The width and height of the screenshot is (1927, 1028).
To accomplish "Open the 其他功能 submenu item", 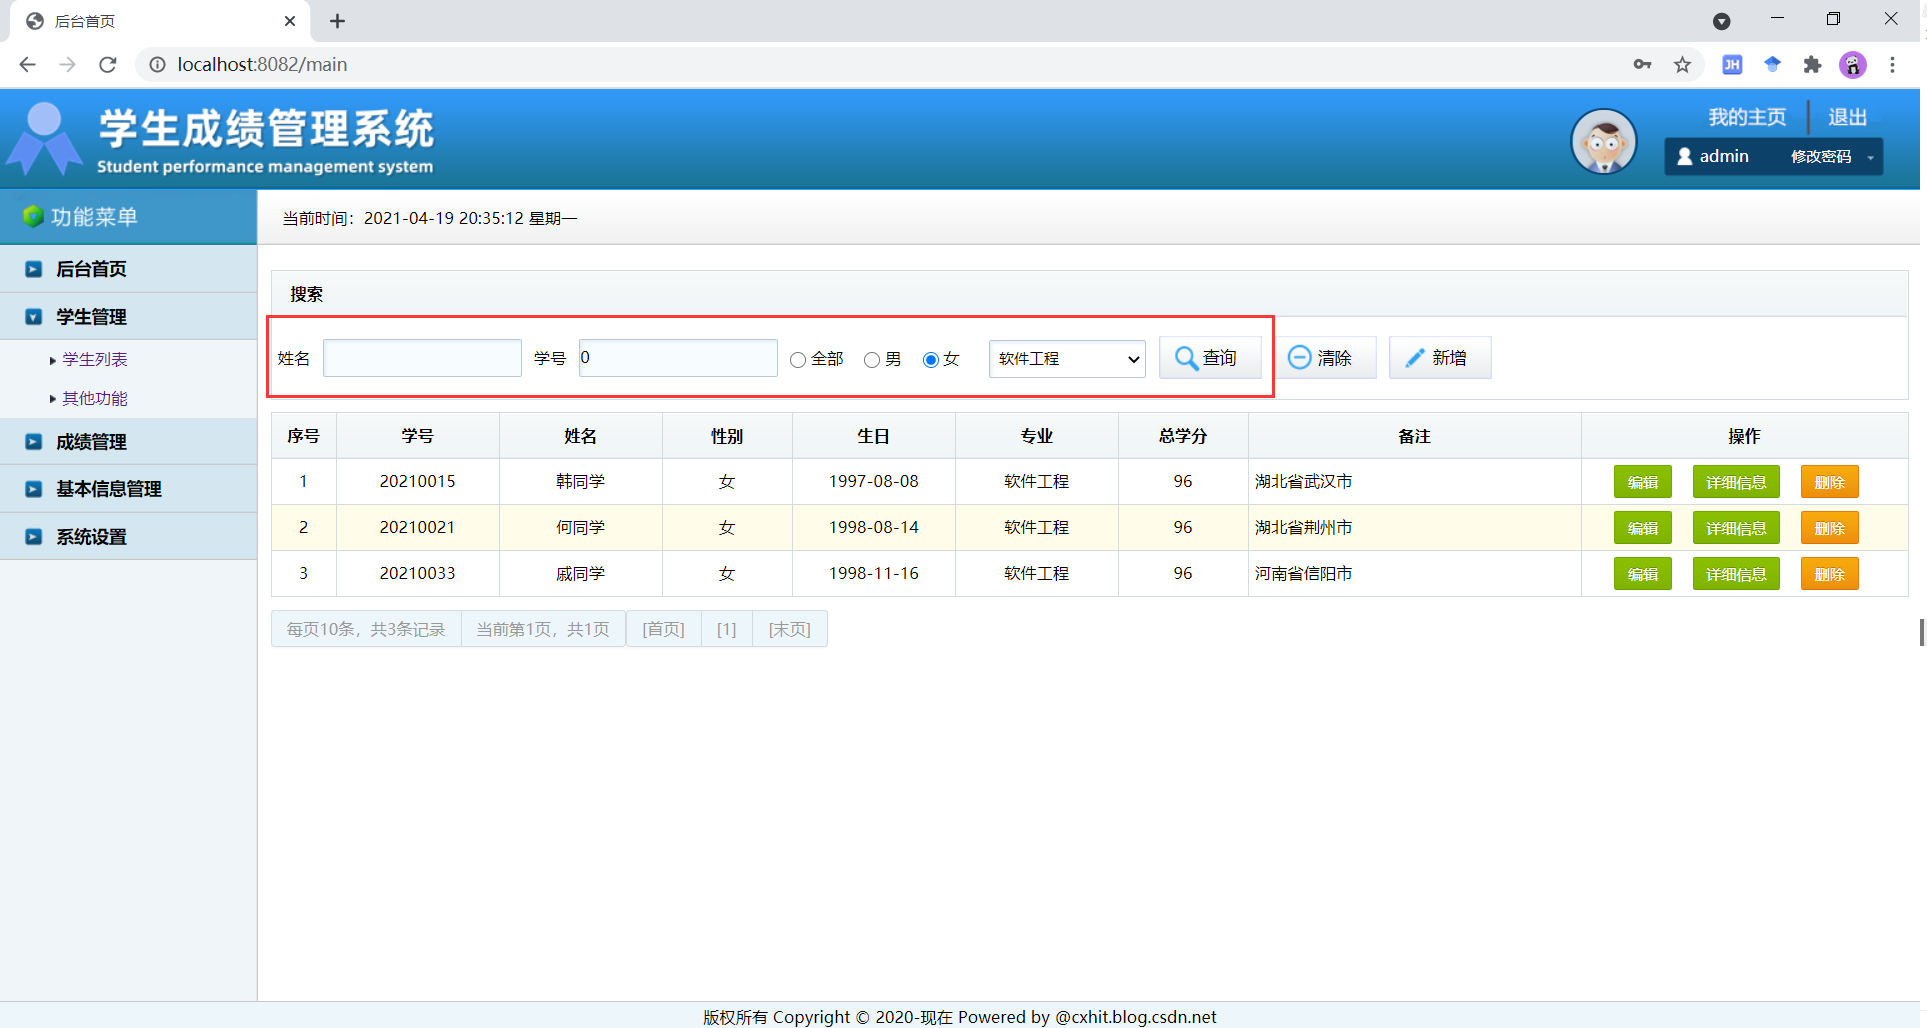I will tap(95, 398).
